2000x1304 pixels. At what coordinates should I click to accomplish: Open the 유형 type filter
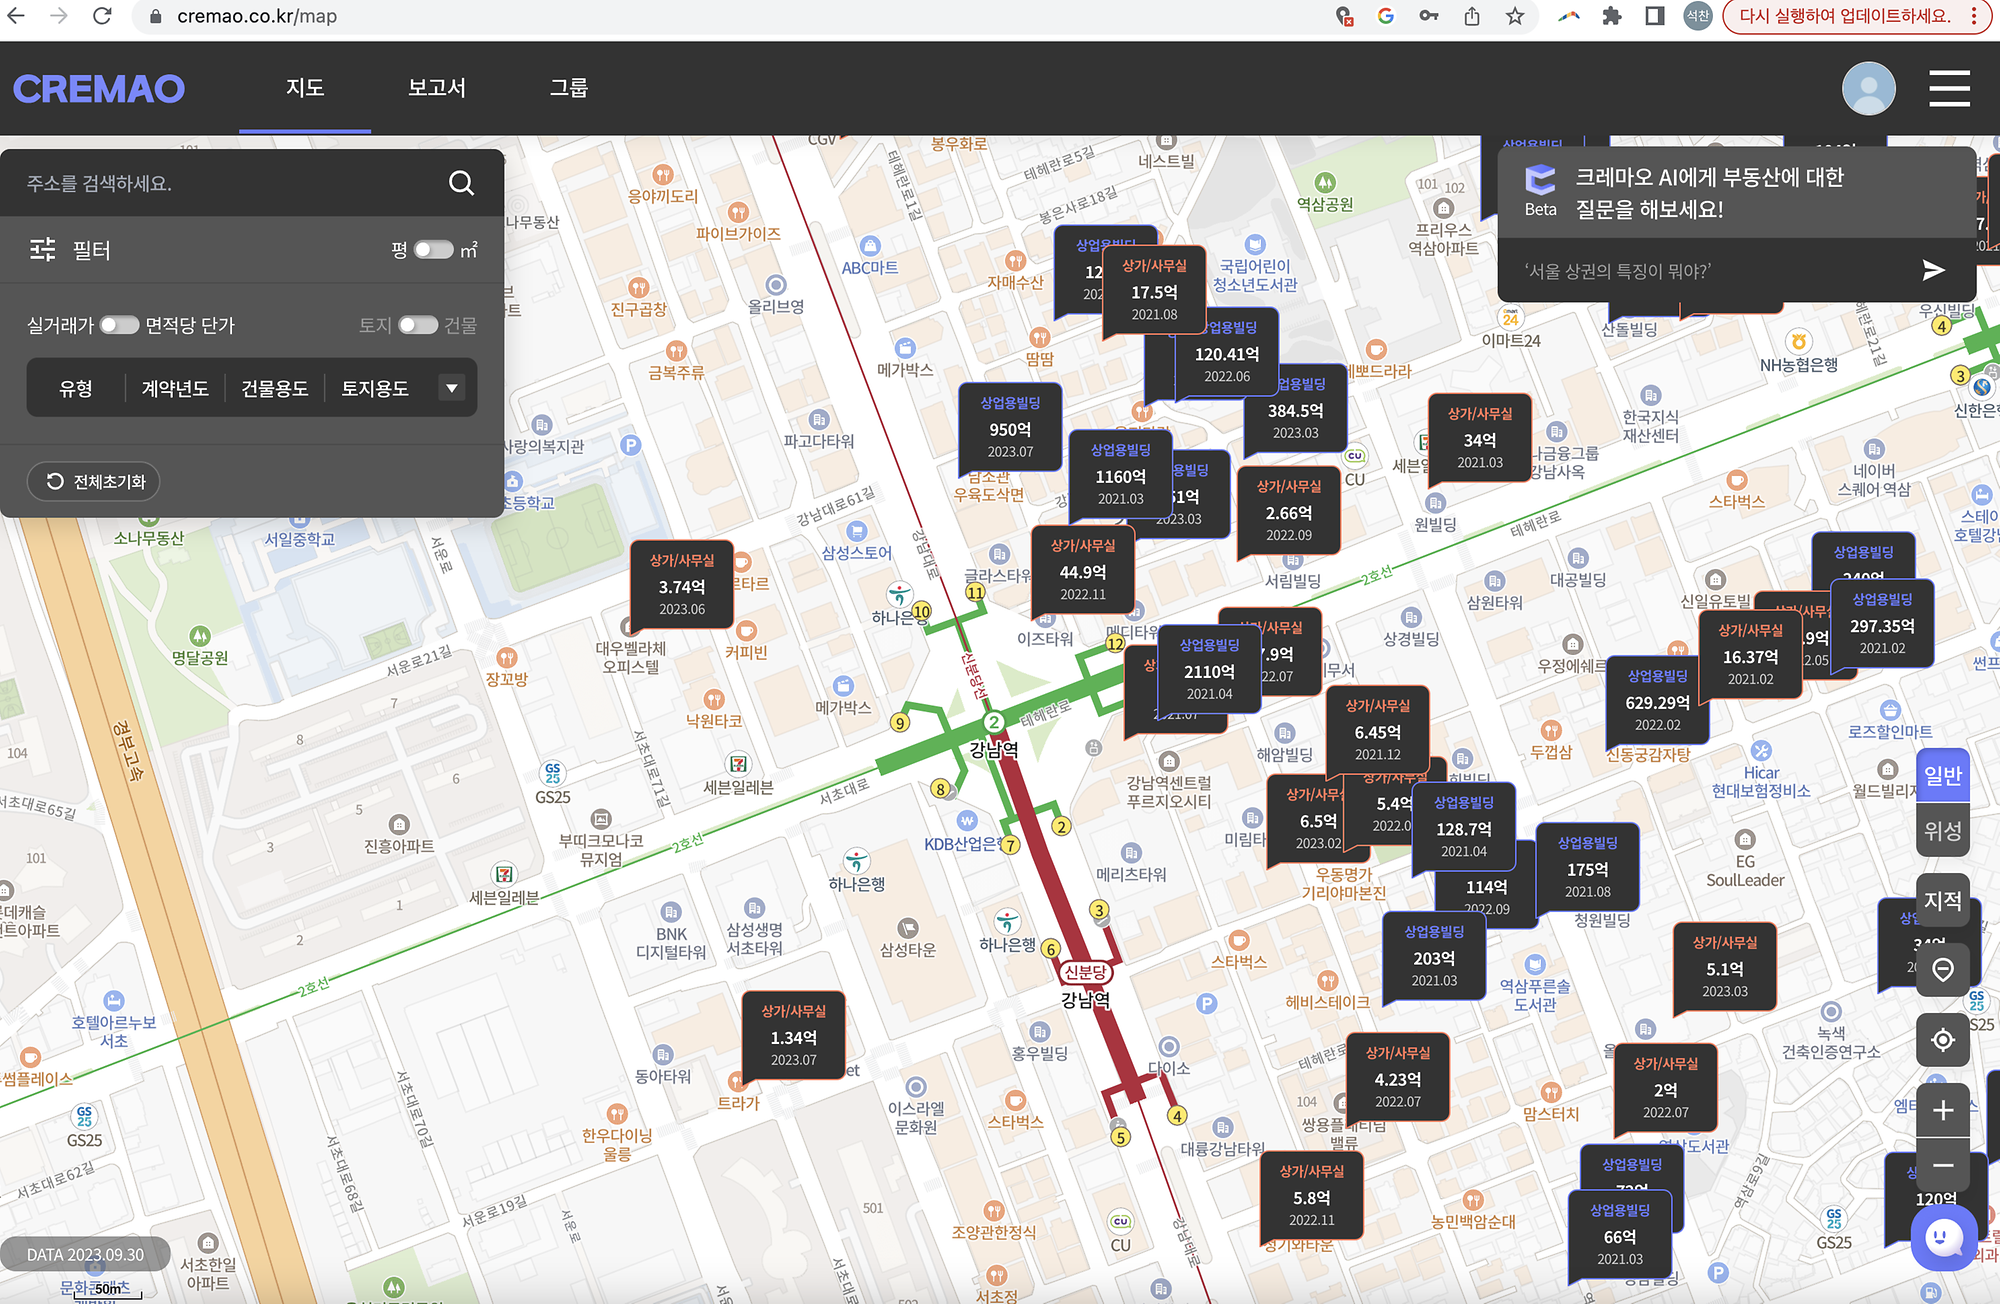click(76, 388)
